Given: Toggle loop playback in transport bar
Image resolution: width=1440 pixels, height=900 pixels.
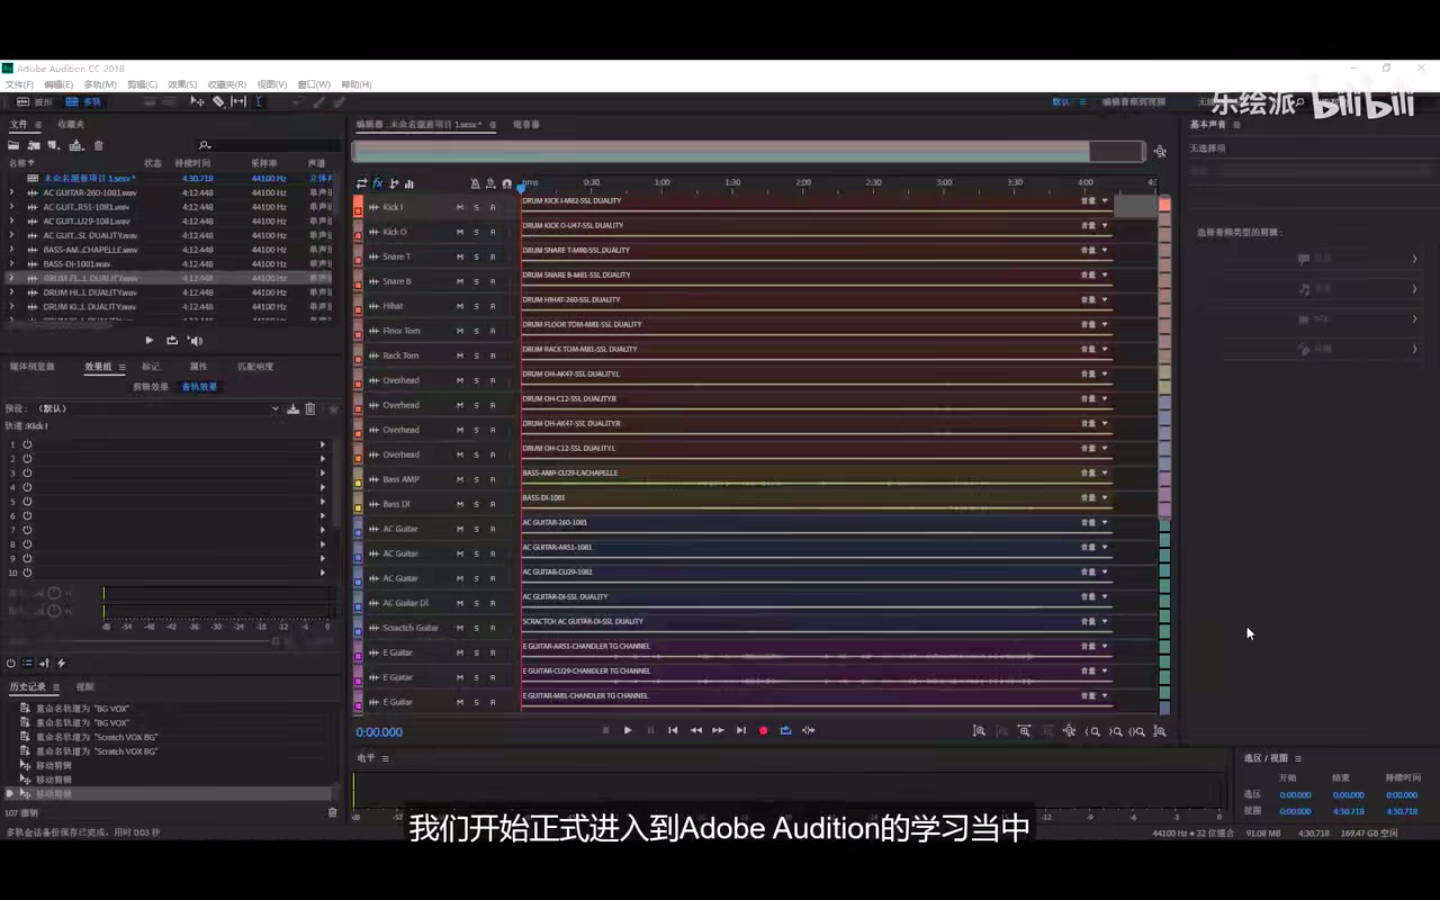Looking at the screenshot, I should tap(786, 731).
